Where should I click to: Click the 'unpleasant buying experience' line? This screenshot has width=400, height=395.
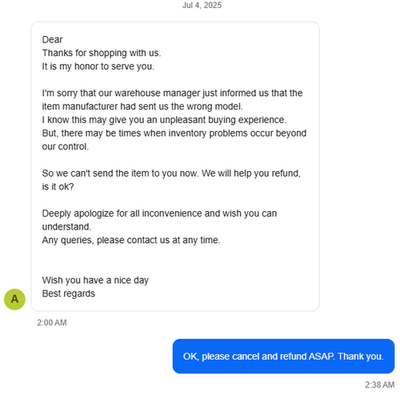click(x=164, y=120)
